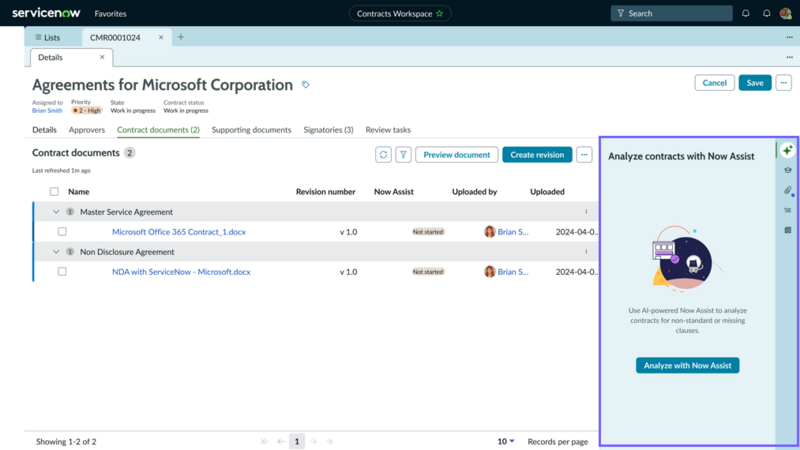Click the Revision number column header

pyautogui.click(x=326, y=191)
